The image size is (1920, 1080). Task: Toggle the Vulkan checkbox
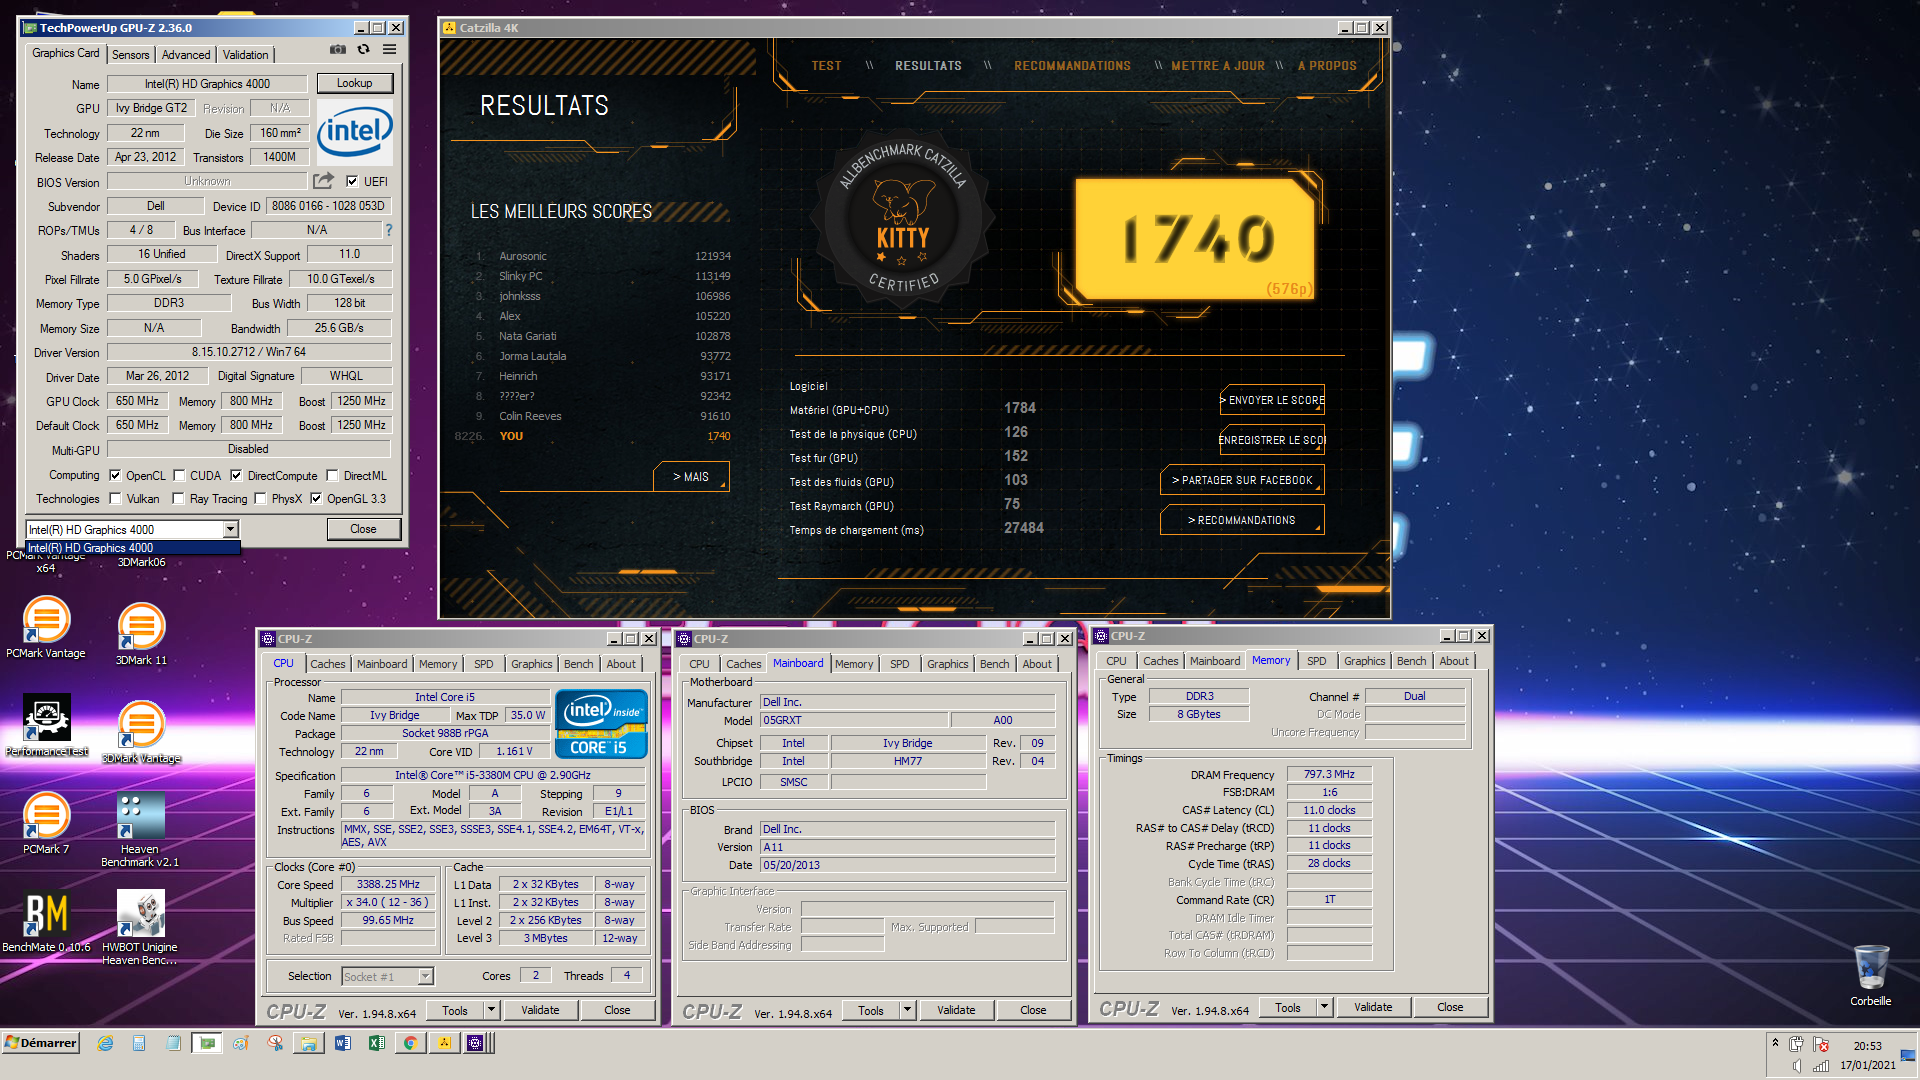coord(115,499)
